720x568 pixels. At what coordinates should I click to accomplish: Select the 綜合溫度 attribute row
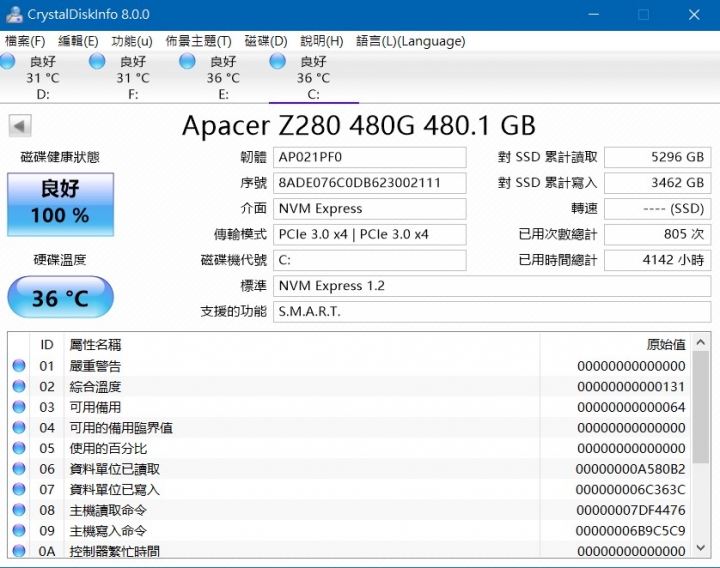coord(300,387)
